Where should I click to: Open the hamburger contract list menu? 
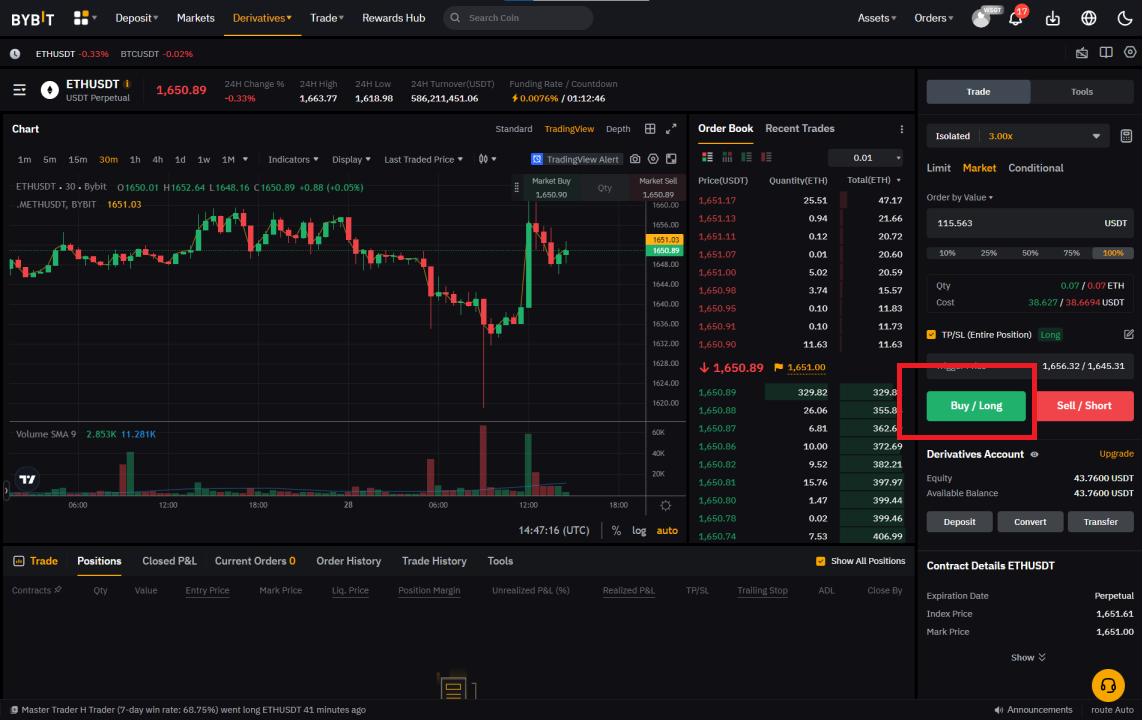(20, 90)
